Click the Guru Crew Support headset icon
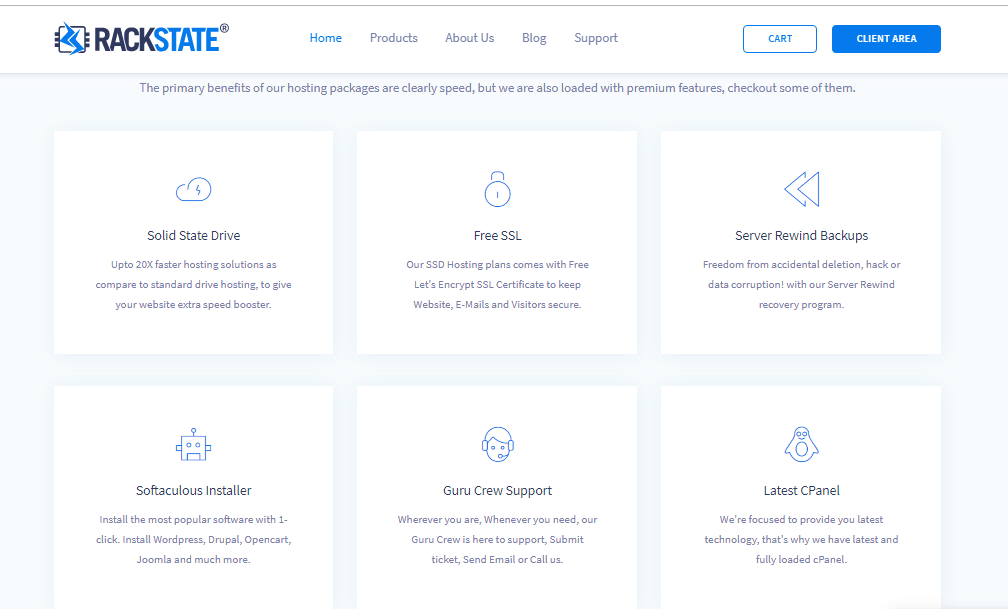The width and height of the screenshot is (1008, 609). click(498, 444)
